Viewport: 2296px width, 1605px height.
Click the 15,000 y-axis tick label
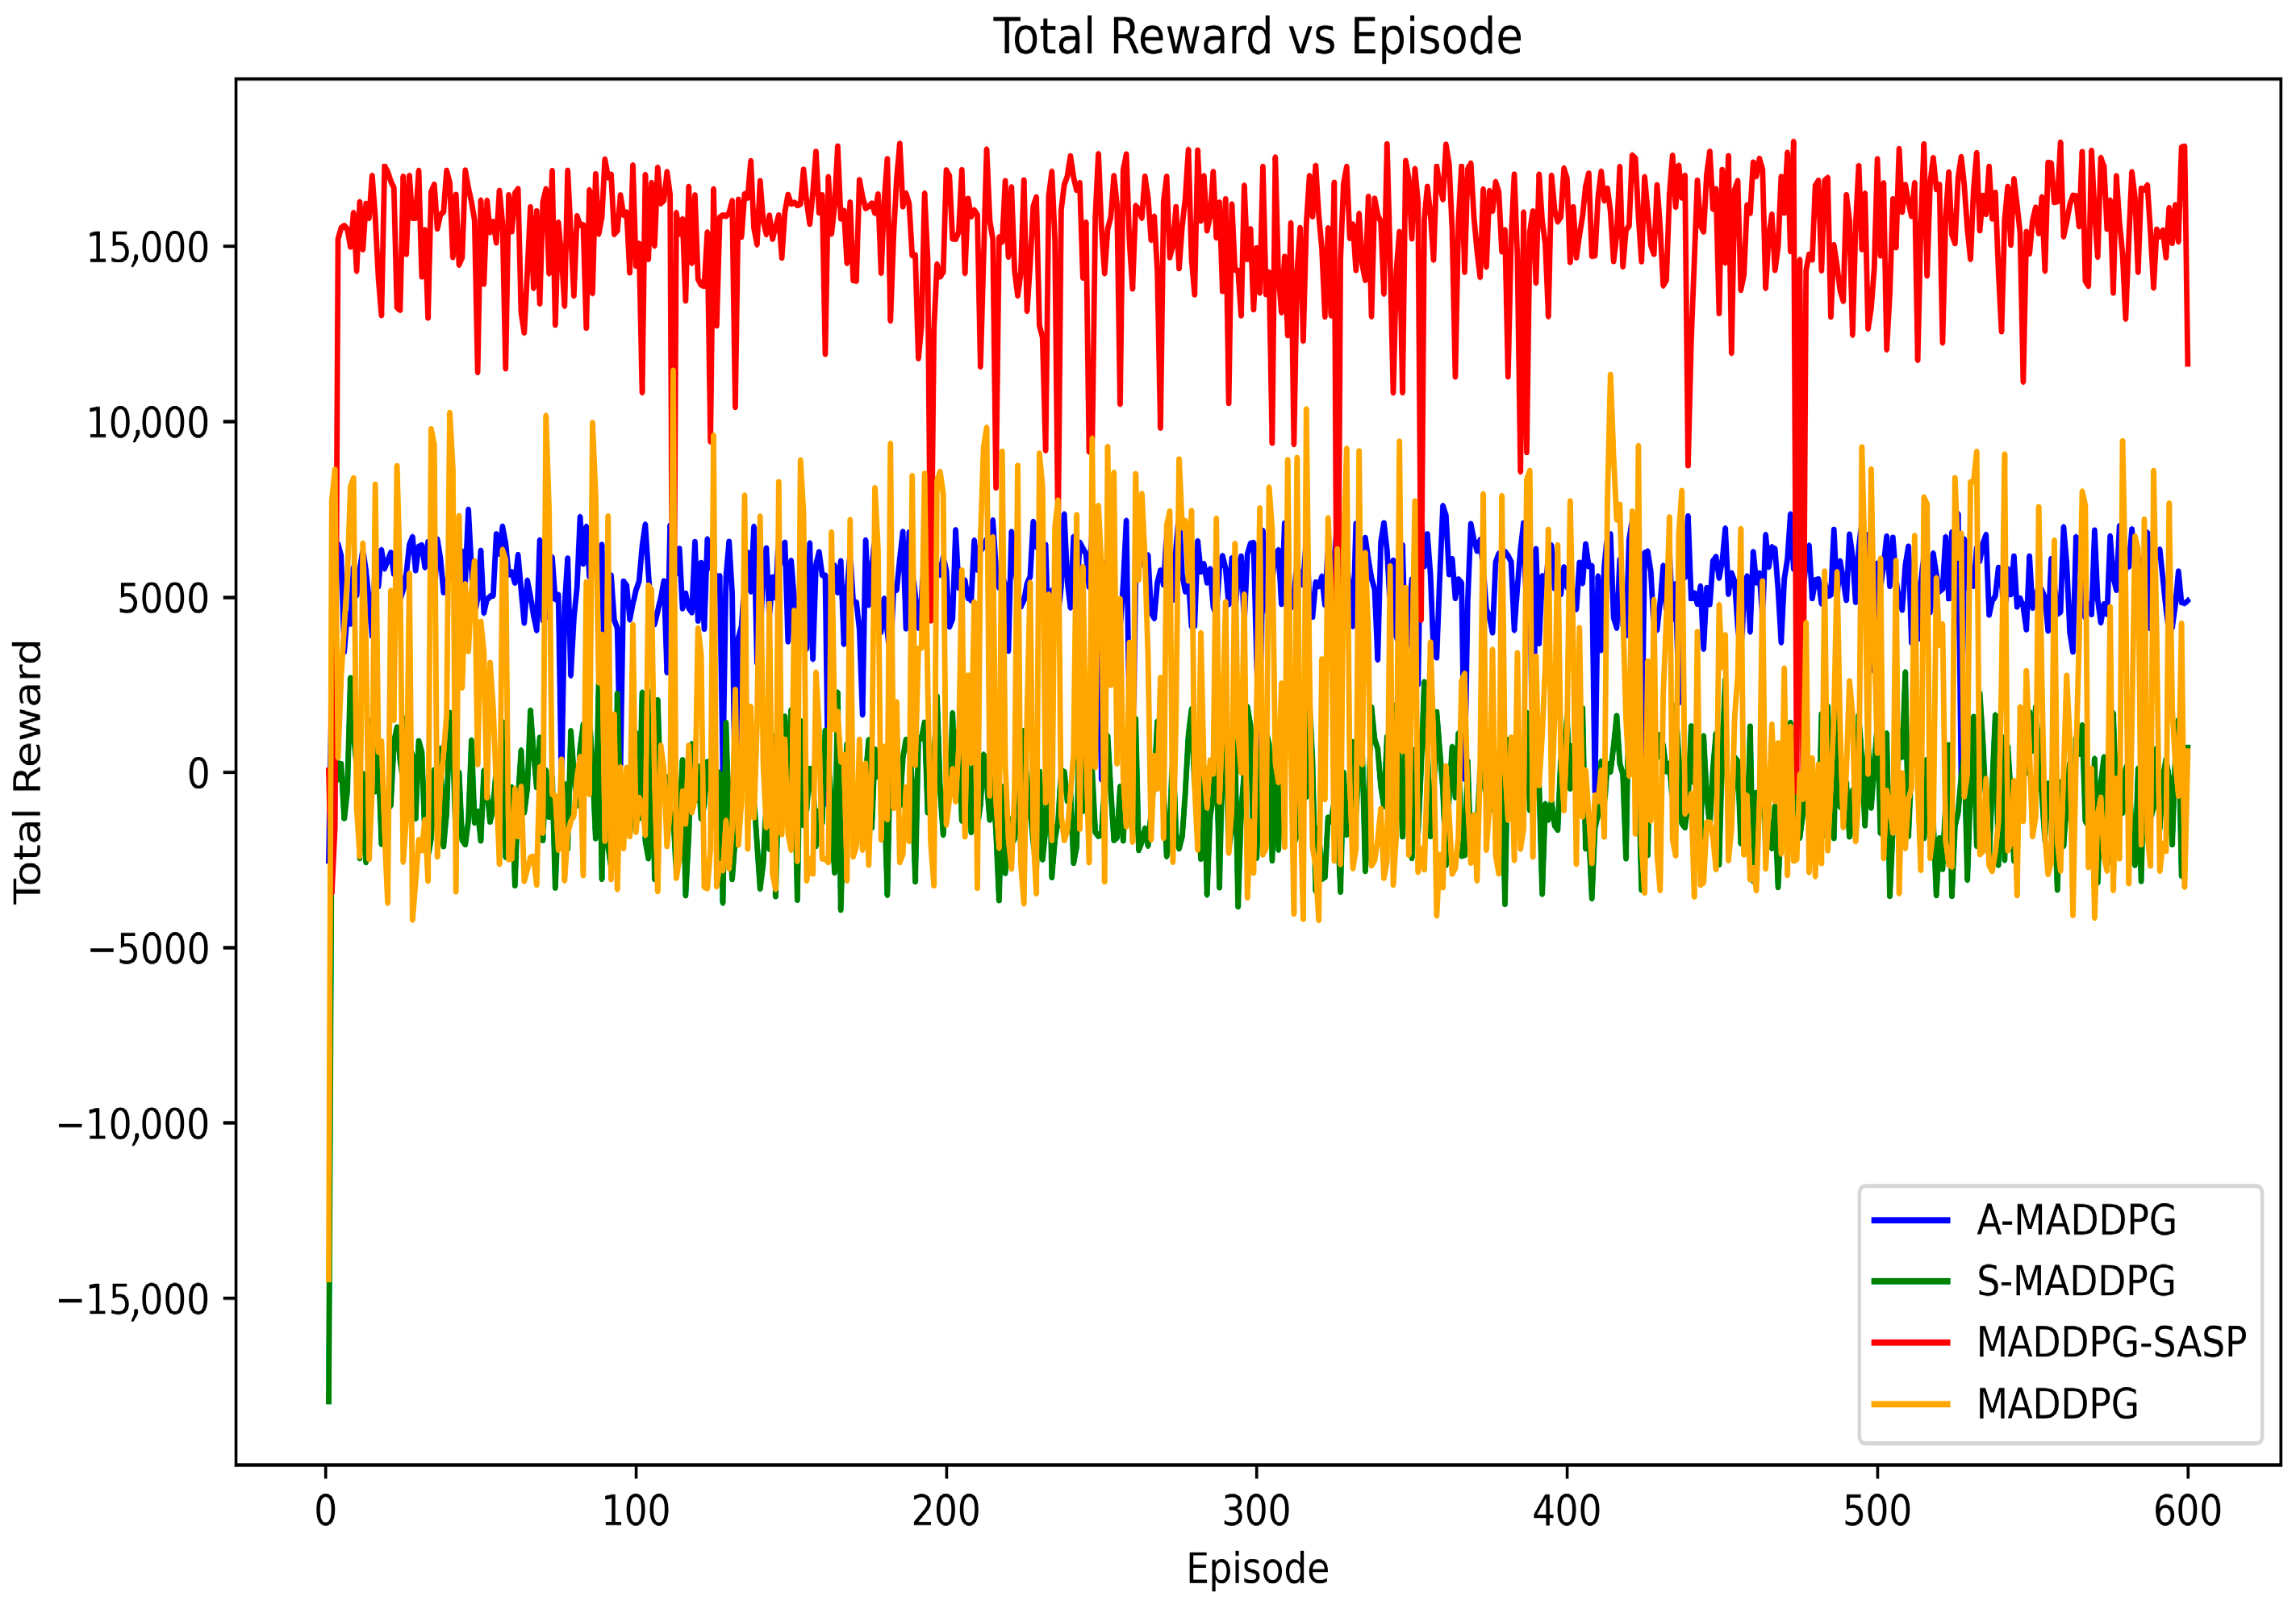[x=148, y=247]
